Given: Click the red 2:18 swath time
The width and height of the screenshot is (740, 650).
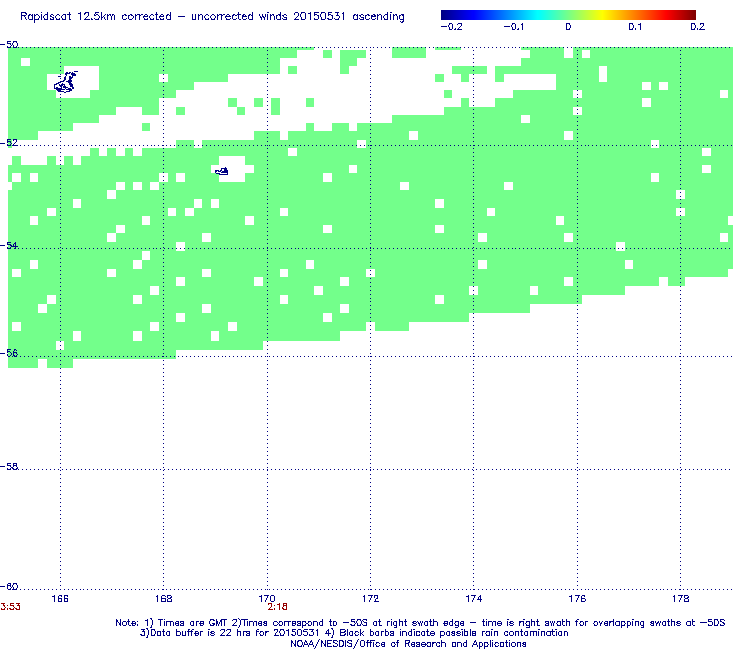Looking at the screenshot, I should (x=278, y=607).
